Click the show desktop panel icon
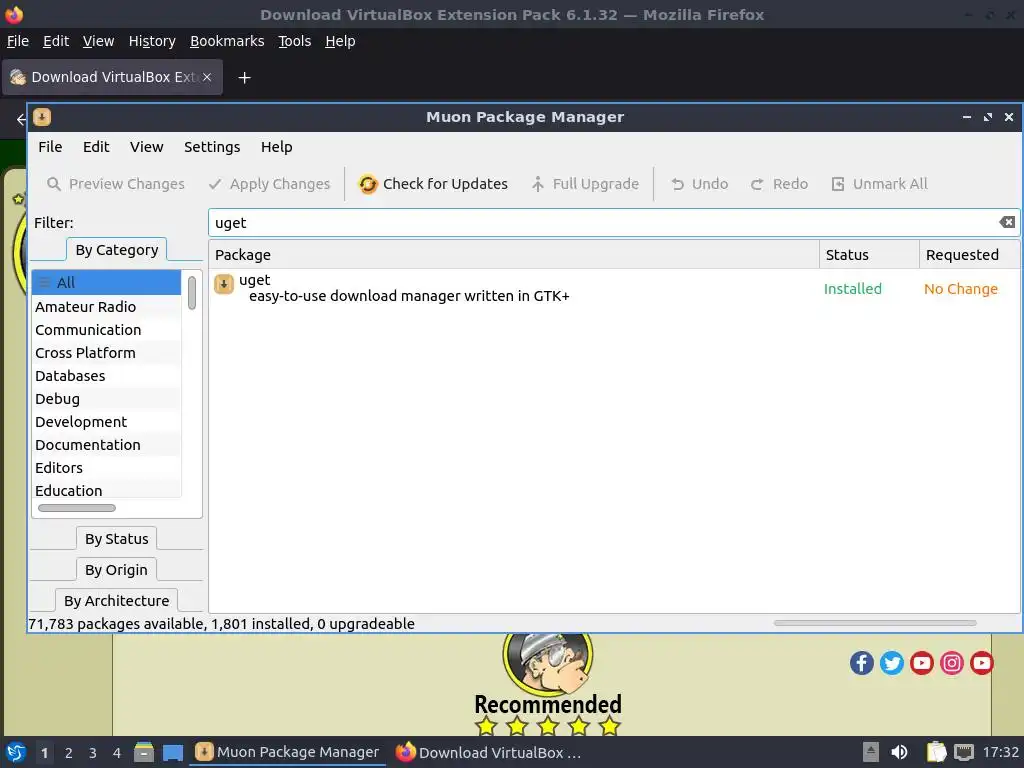Image resolution: width=1024 pixels, height=768 pixels. click(x=172, y=752)
